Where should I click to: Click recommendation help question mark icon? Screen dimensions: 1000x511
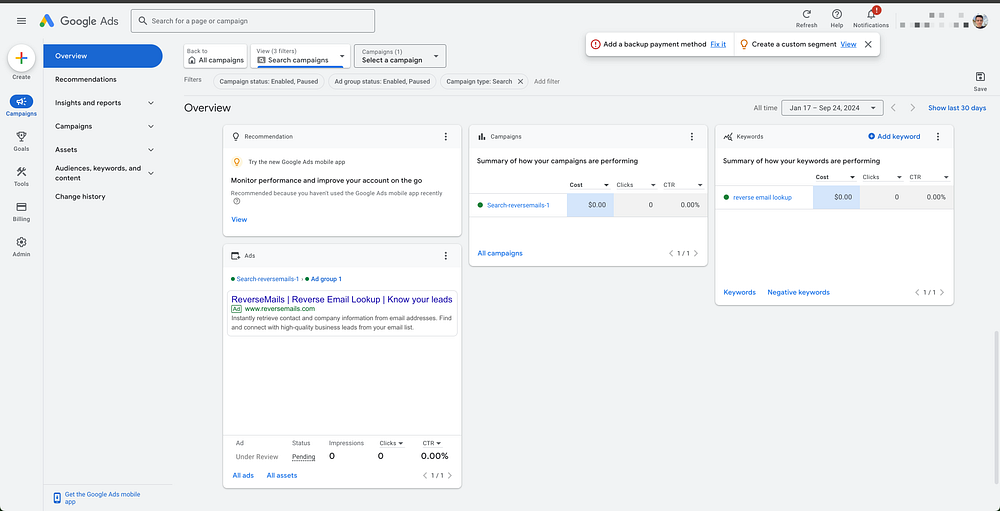(x=237, y=201)
